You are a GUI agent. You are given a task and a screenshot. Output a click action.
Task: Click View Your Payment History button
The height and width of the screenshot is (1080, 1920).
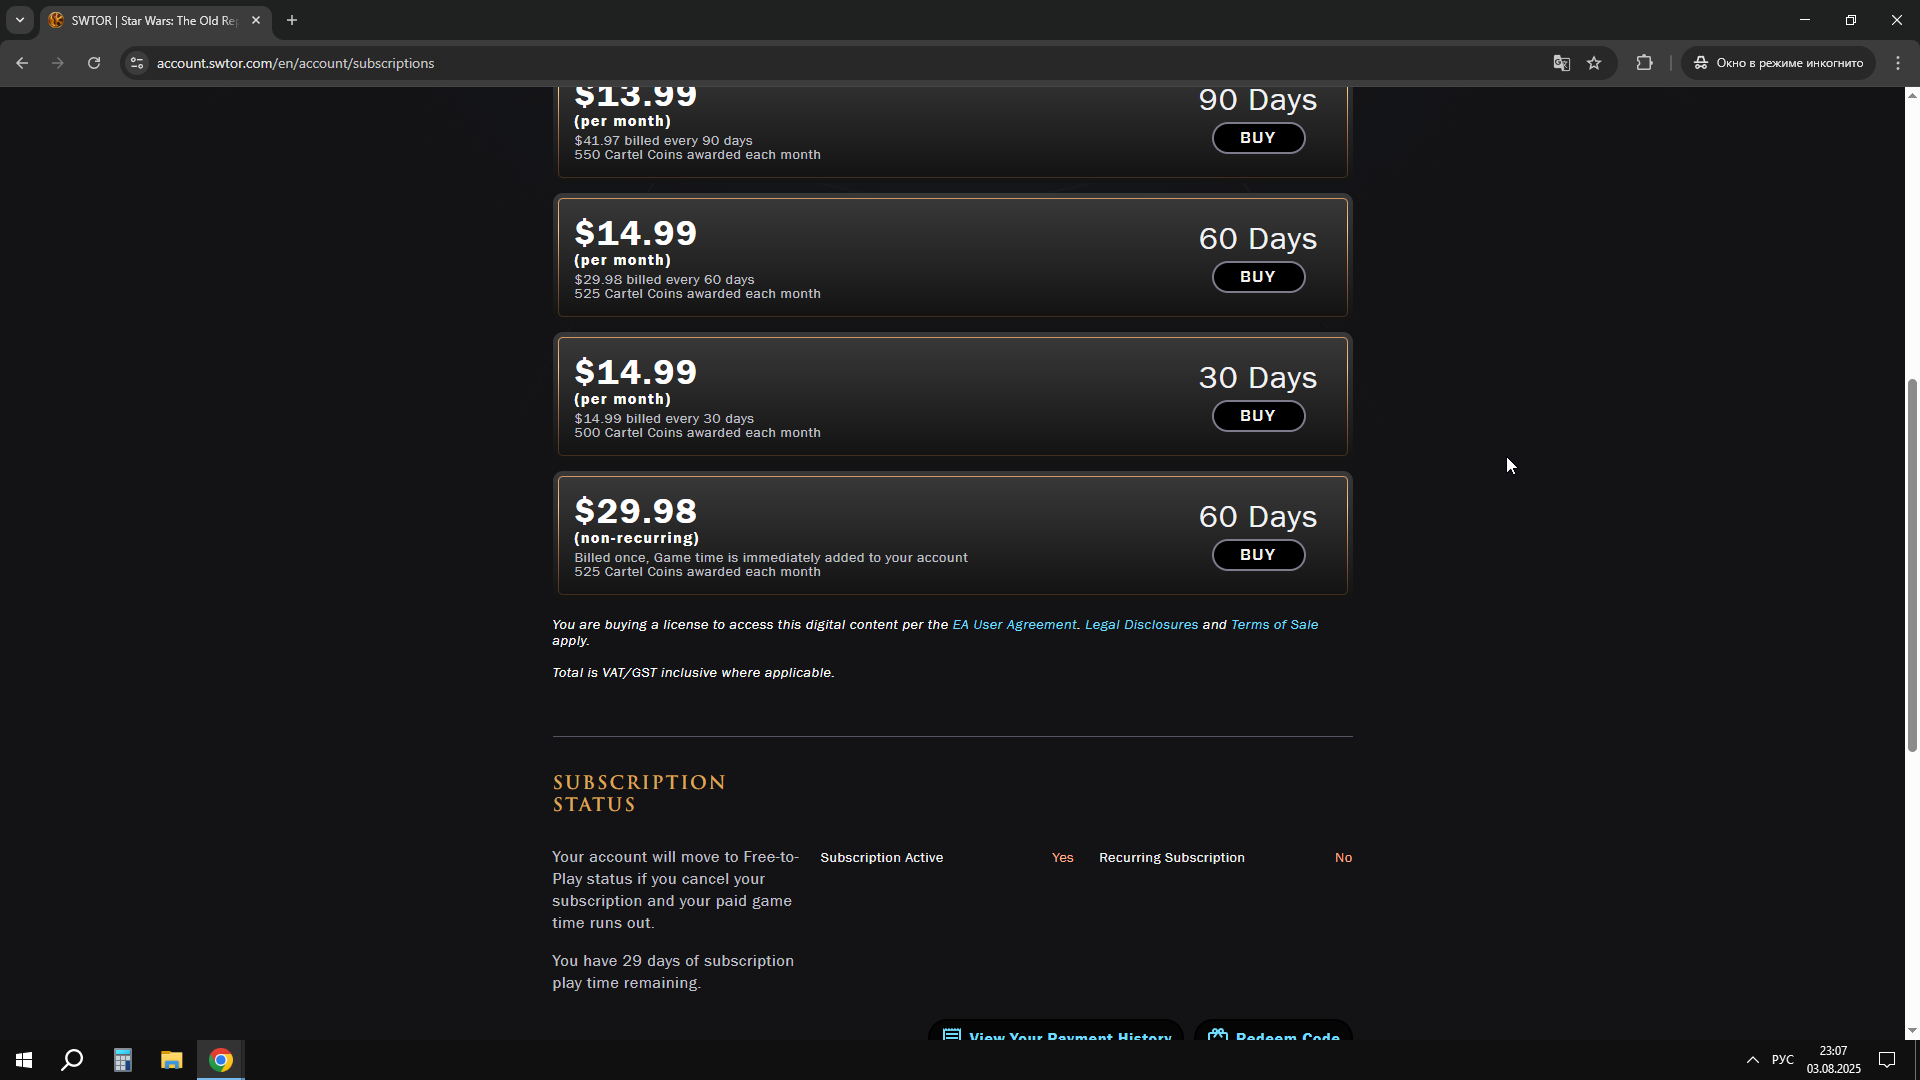[1056, 1031]
